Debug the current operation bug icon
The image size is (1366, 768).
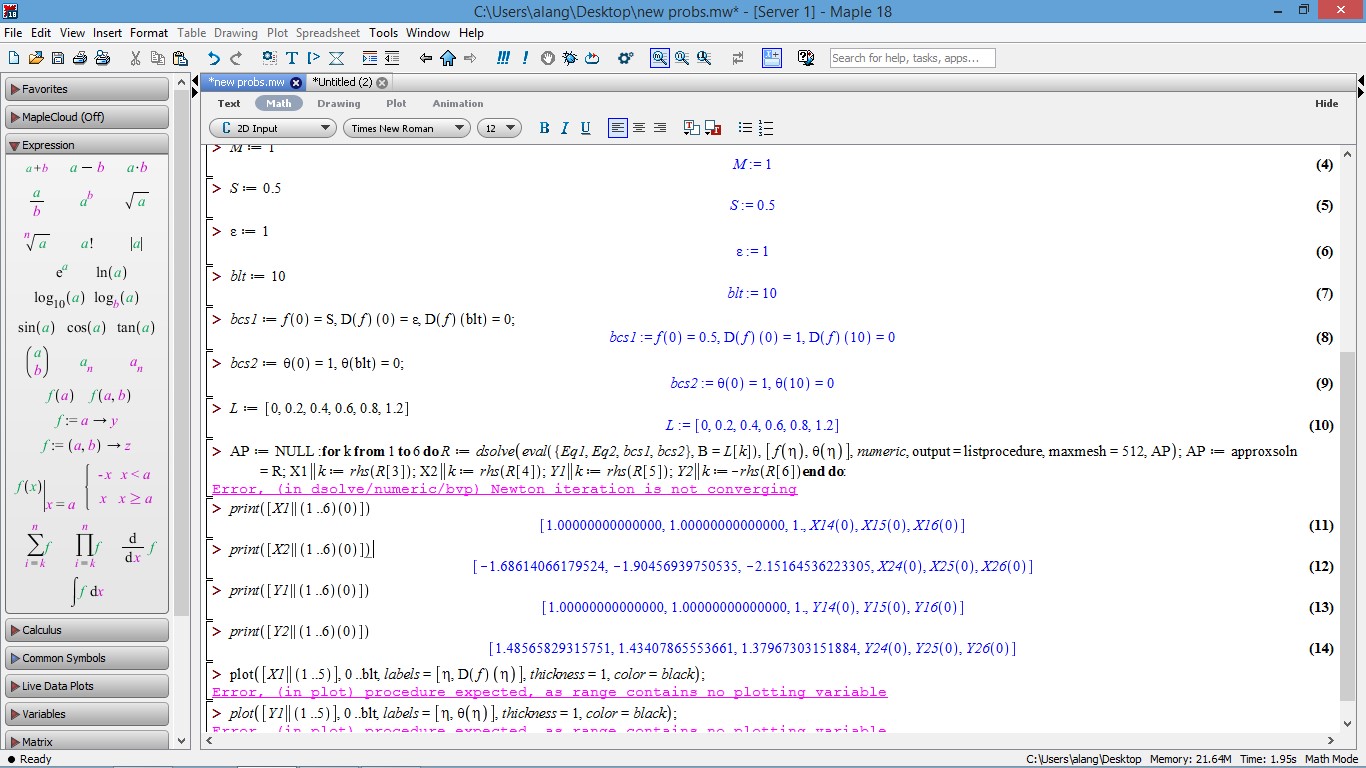pyautogui.click(x=570, y=58)
